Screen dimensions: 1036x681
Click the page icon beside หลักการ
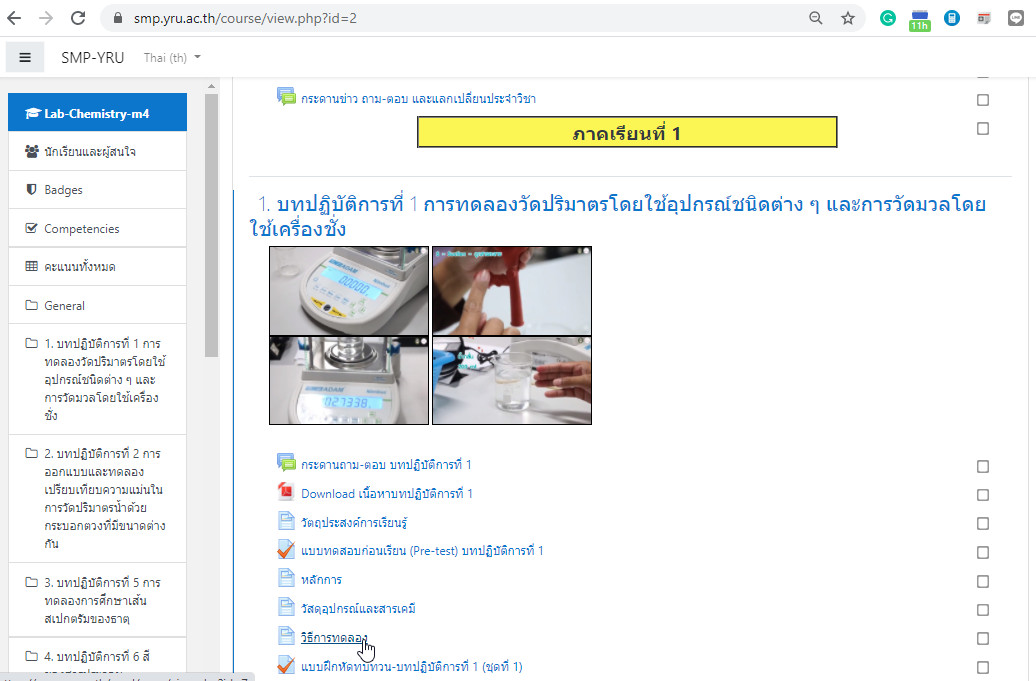[286, 579]
